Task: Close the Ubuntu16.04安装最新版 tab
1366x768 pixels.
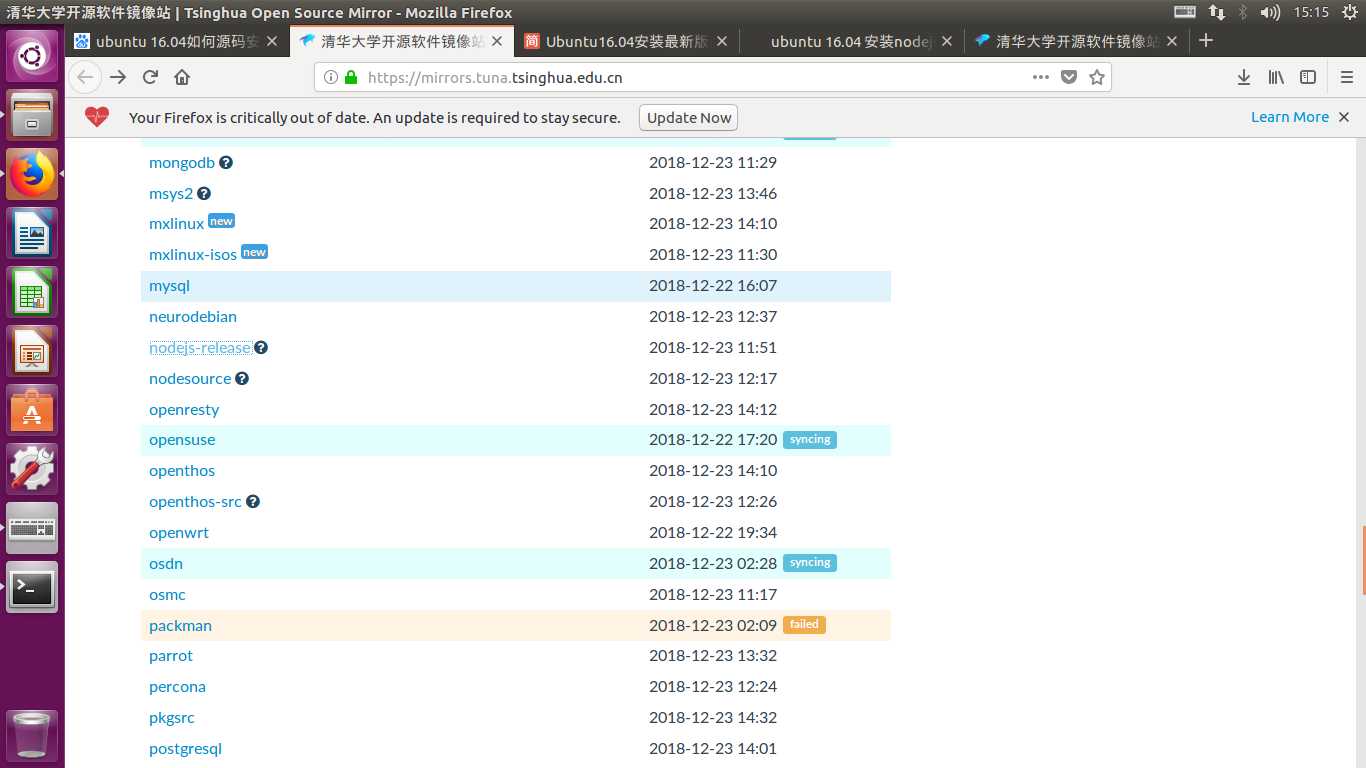Action: tap(722, 41)
